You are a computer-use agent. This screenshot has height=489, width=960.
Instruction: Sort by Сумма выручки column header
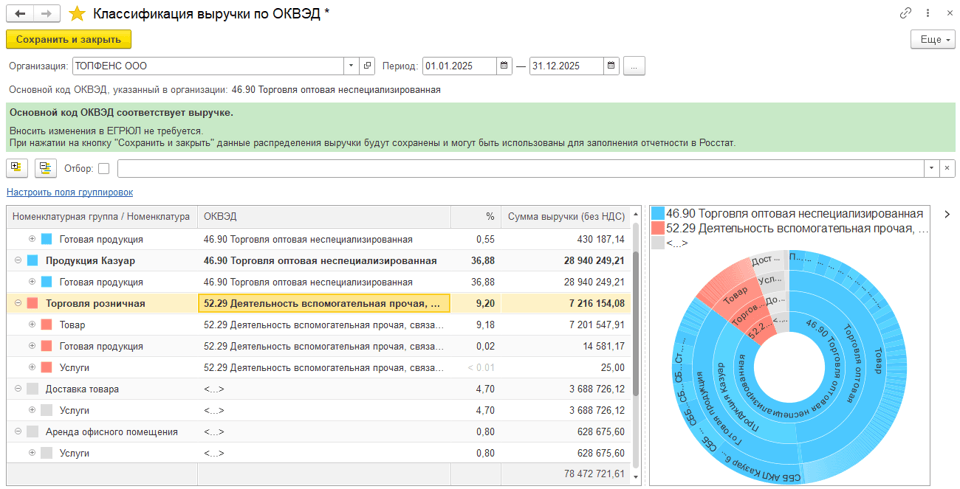pyautogui.click(x=565, y=217)
